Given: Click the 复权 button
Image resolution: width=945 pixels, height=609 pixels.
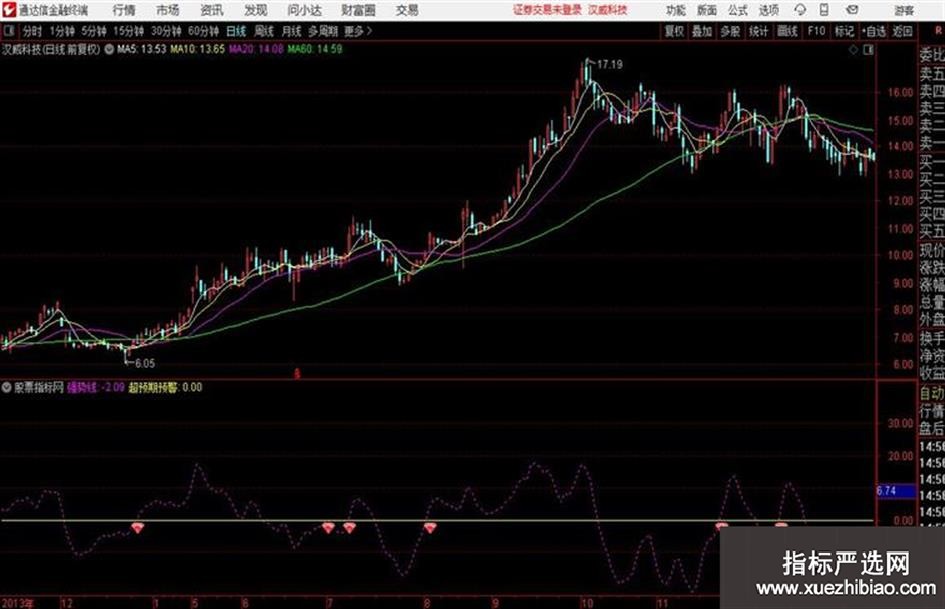Looking at the screenshot, I should pyautogui.click(x=674, y=31).
